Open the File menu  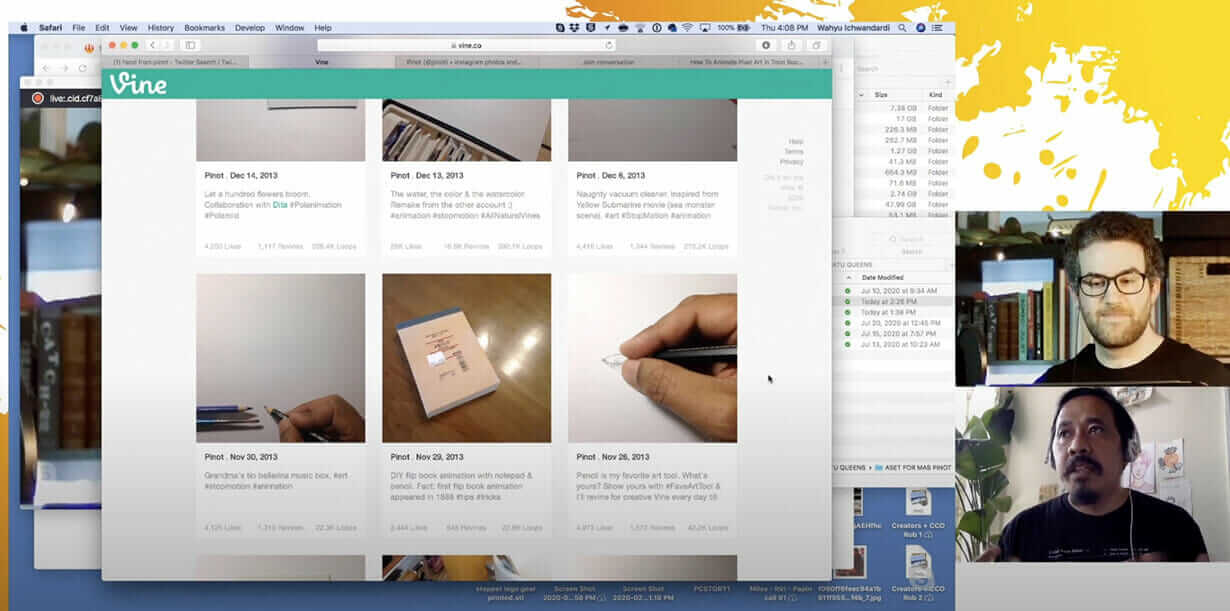(78, 28)
